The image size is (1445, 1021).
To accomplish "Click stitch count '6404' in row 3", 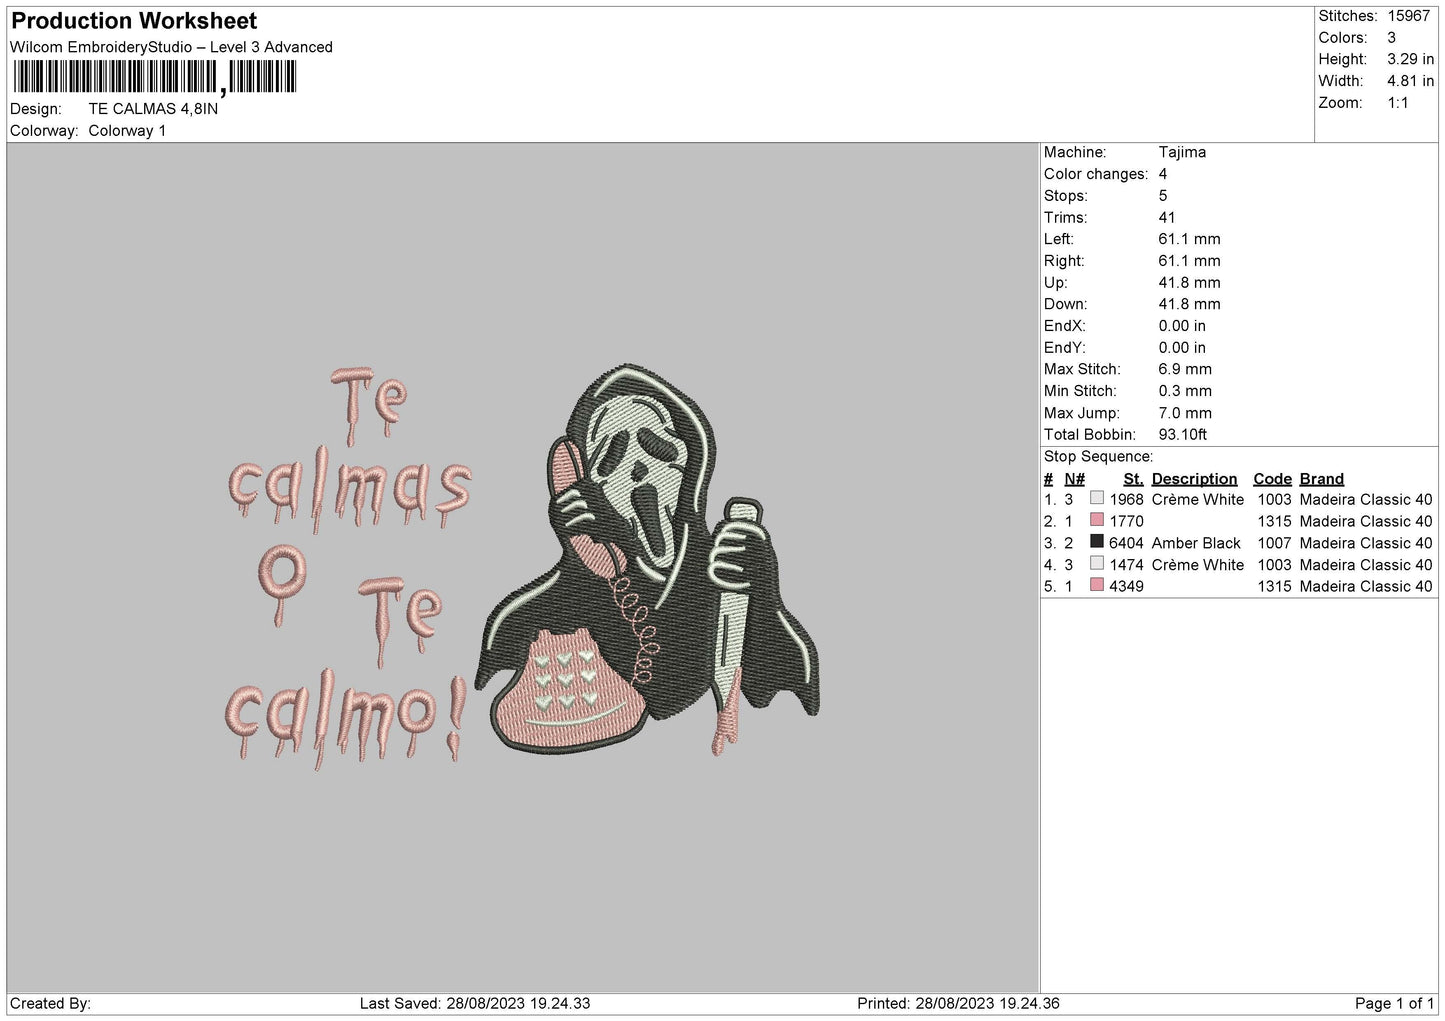I will [1126, 543].
